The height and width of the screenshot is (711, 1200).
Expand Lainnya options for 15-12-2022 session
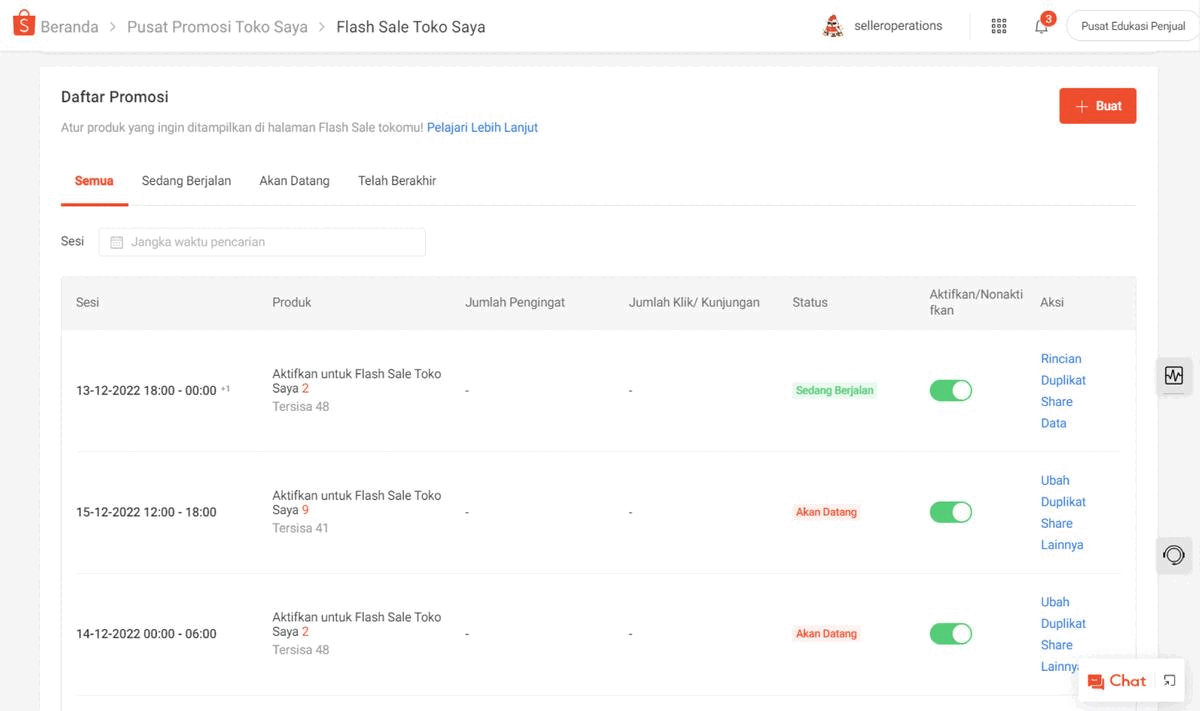(1061, 545)
